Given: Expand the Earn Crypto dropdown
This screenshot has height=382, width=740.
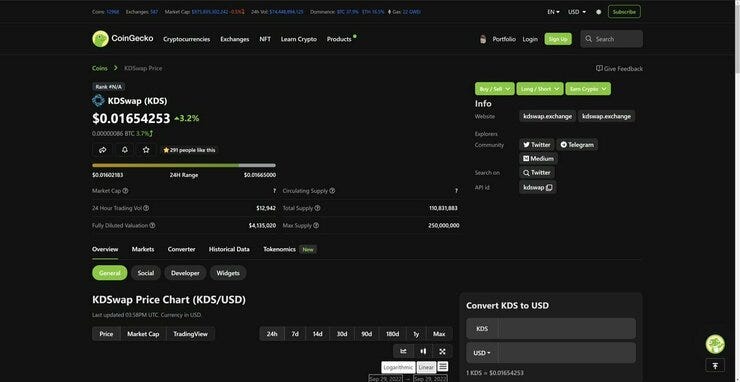Looking at the screenshot, I should click(x=588, y=89).
